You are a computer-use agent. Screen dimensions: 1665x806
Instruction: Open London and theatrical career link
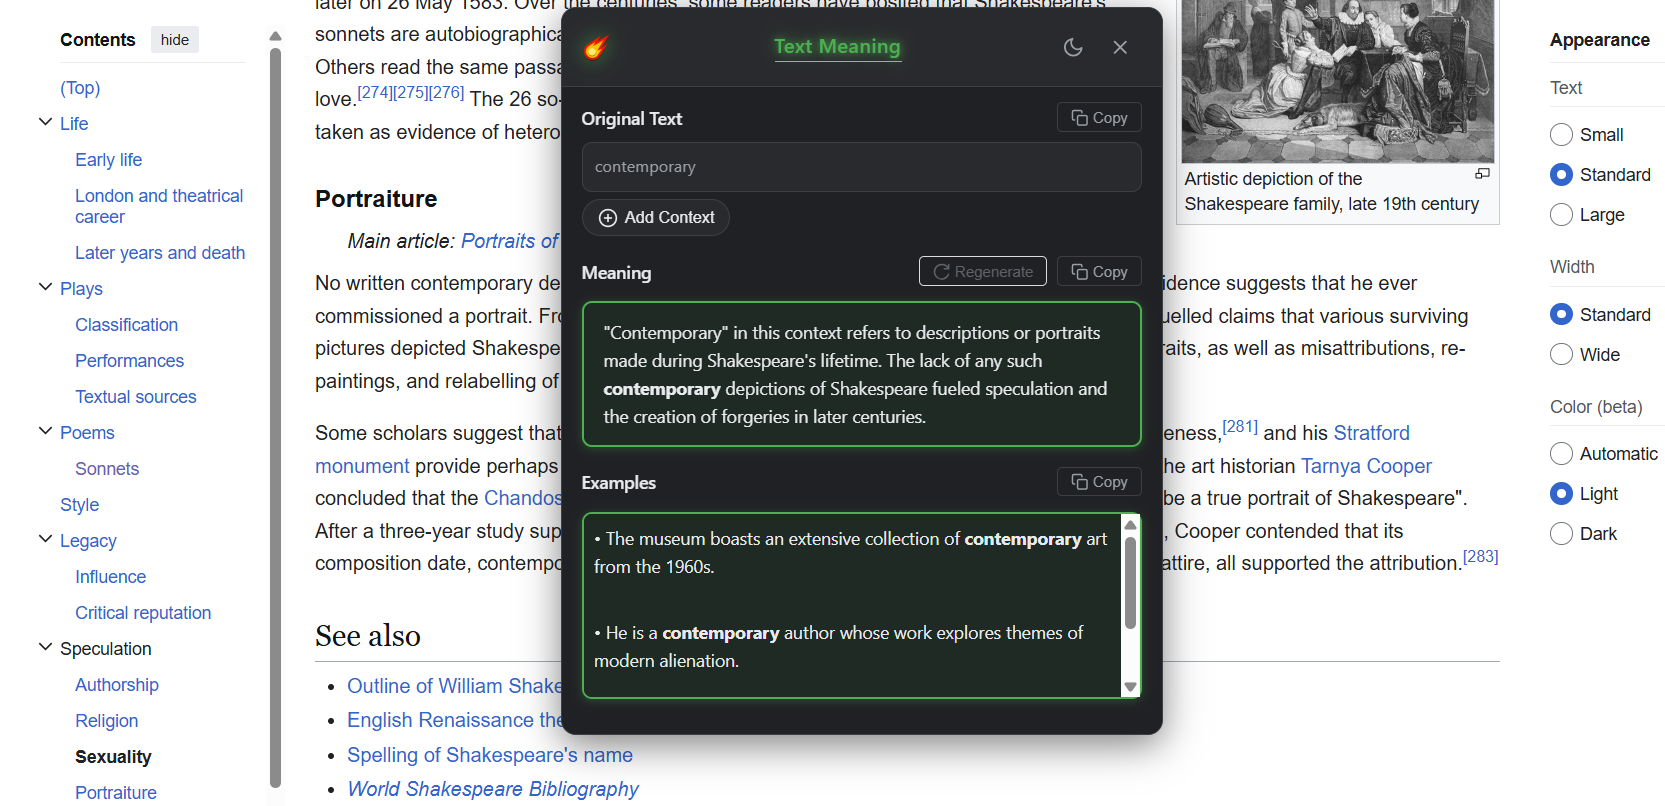click(x=159, y=206)
